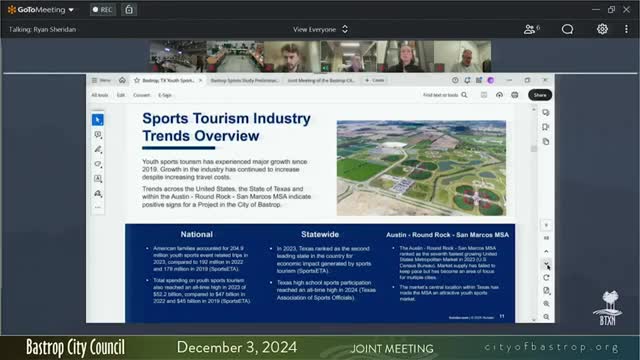Screen dimensions: 640x360
Task: Switch to Bastrop Sports Study Preliminary tab
Action: pos(244,80)
